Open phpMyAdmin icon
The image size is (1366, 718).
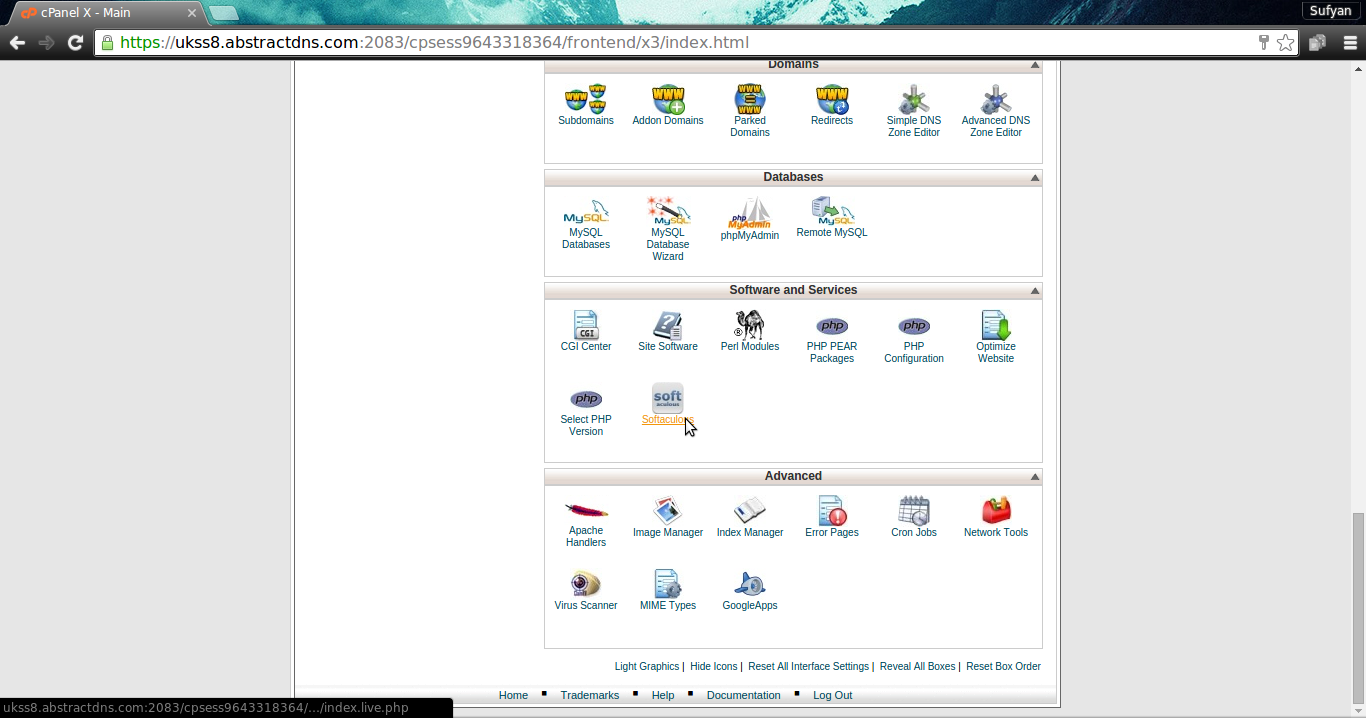[750, 213]
